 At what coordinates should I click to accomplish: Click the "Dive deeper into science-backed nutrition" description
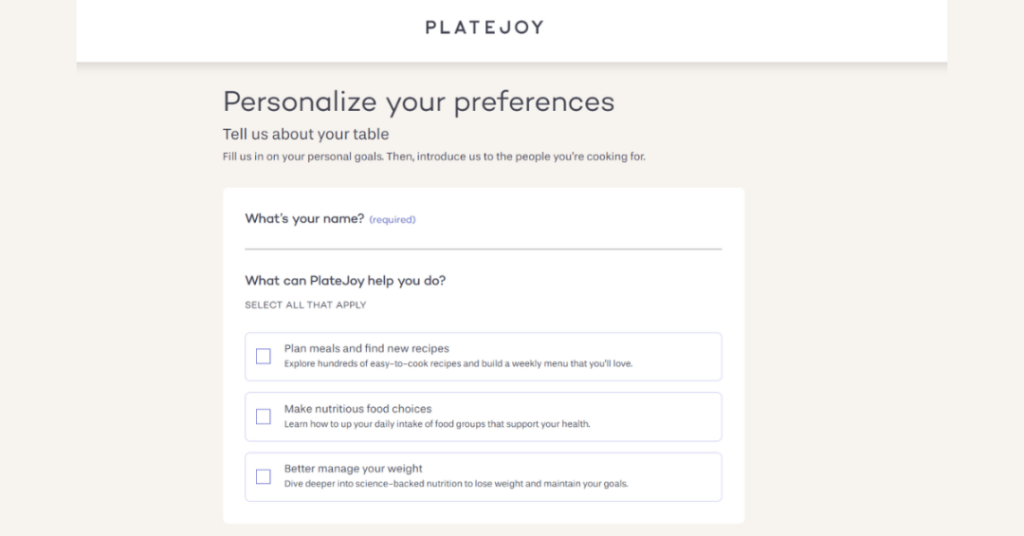tap(455, 484)
